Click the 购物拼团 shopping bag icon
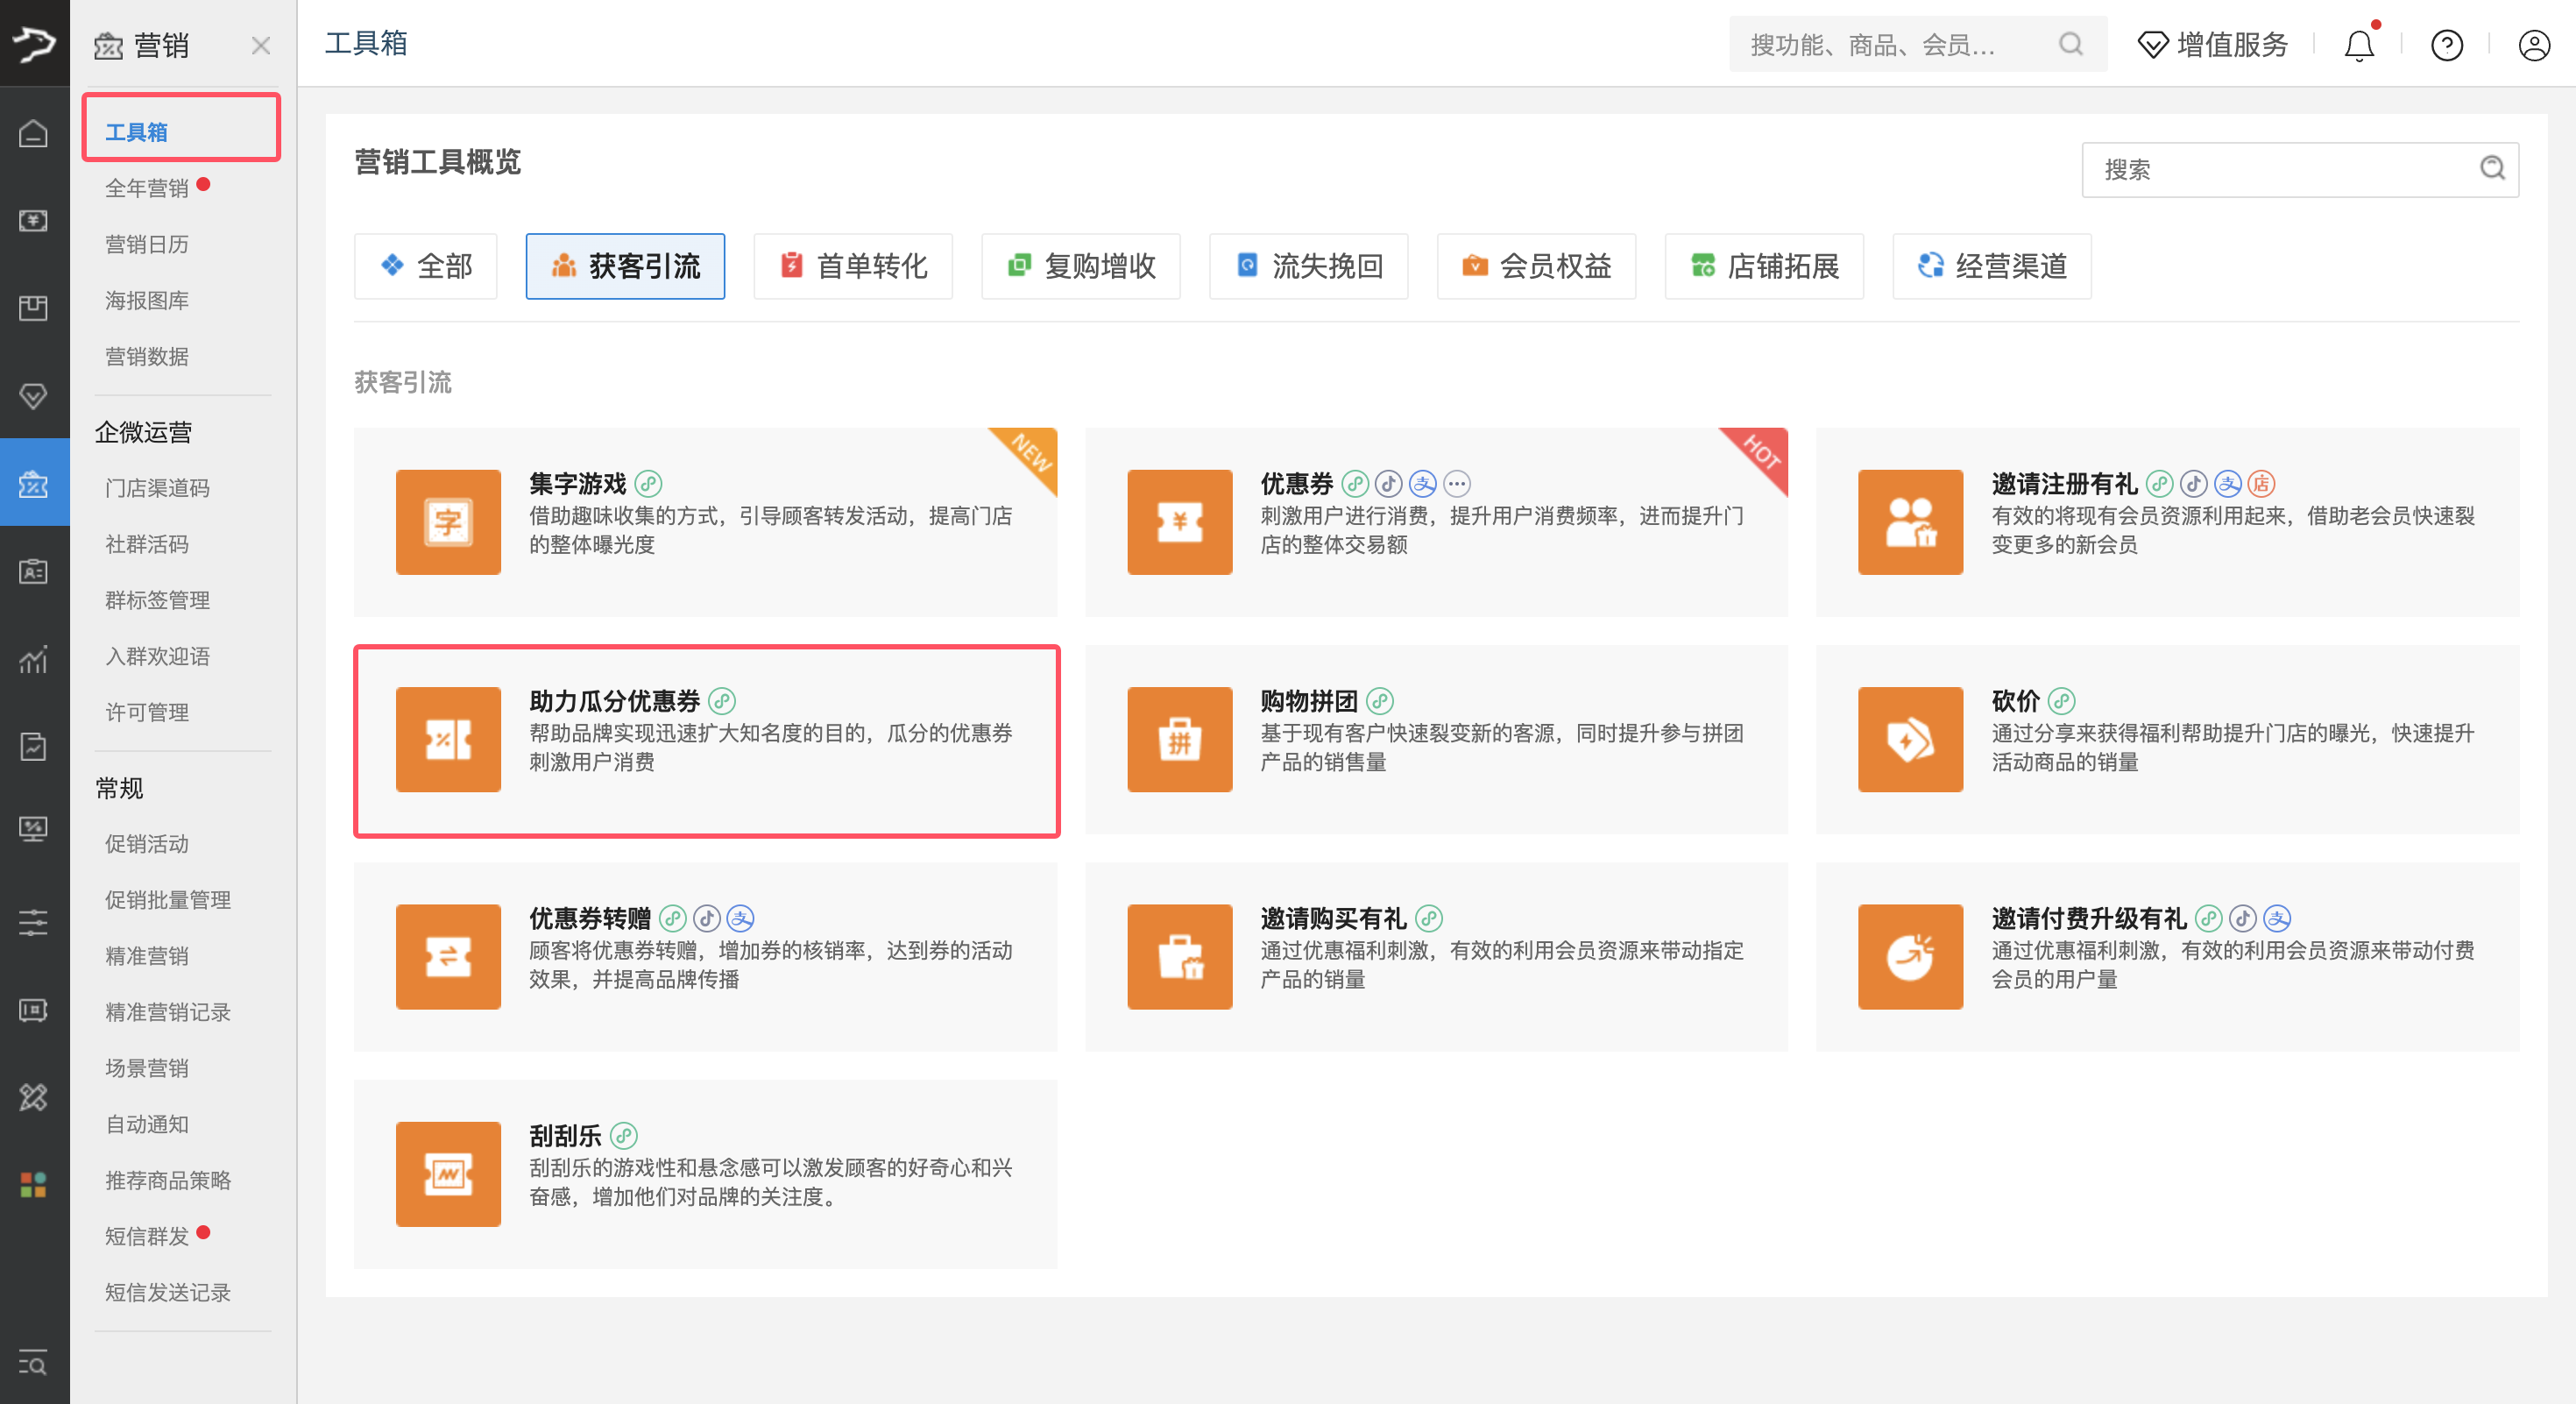The height and width of the screenshot is (1404, 2576). coord(1179,739)
